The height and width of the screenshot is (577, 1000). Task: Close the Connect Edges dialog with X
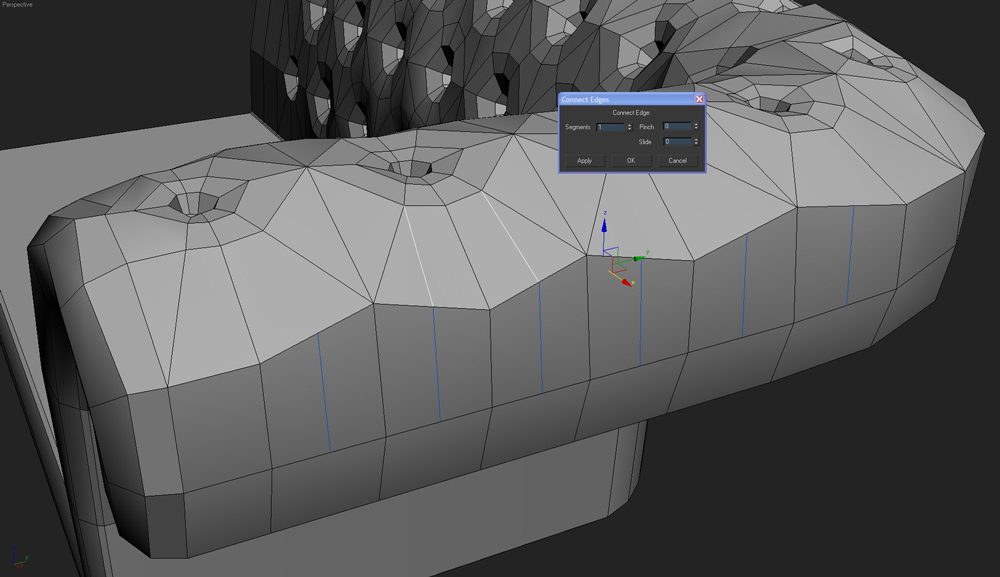click(x=699, y=99)
